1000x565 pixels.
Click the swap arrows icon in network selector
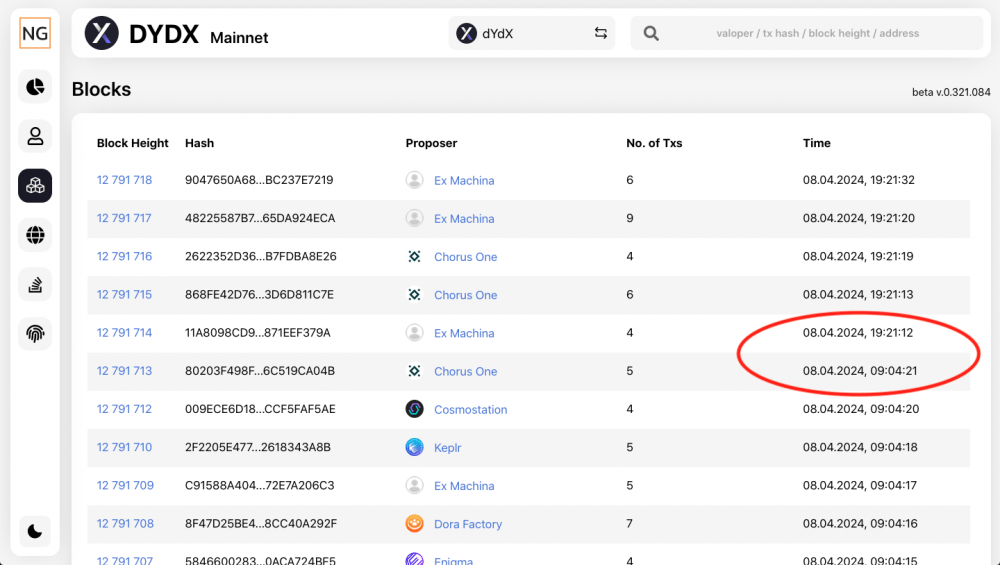[x=601, y=33]
